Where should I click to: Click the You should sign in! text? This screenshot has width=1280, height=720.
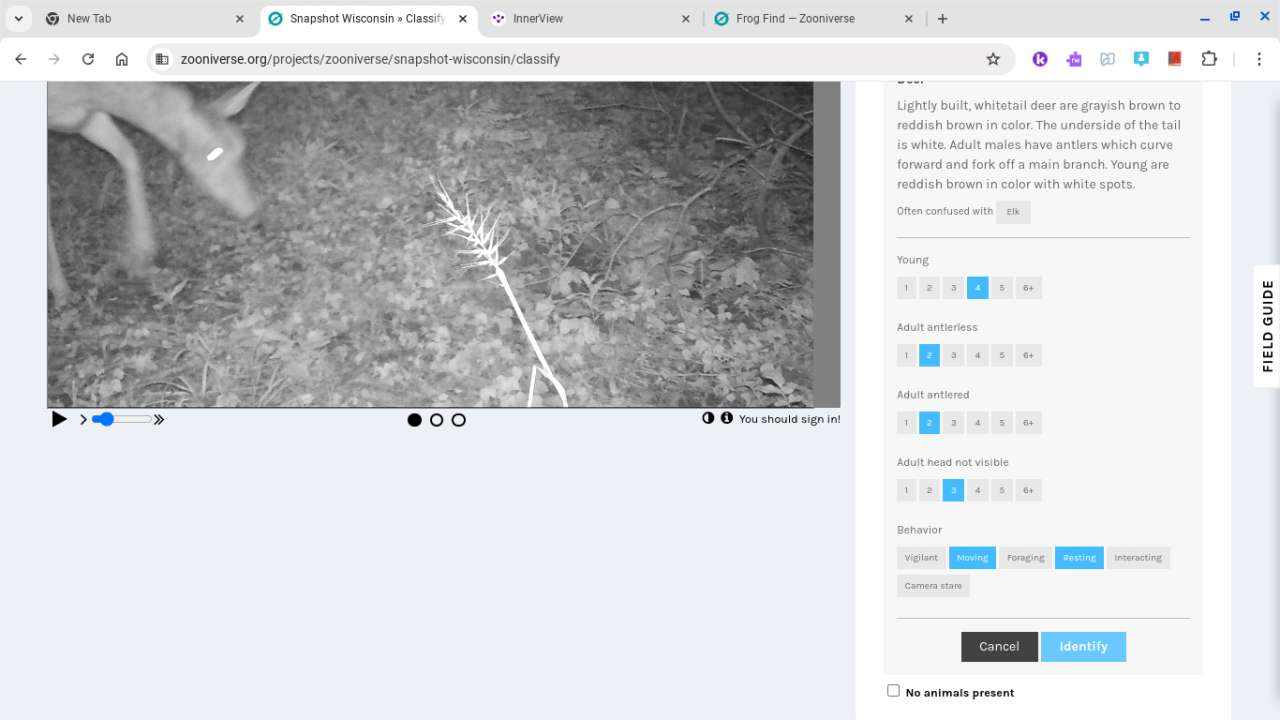click(x=790, y=419)
